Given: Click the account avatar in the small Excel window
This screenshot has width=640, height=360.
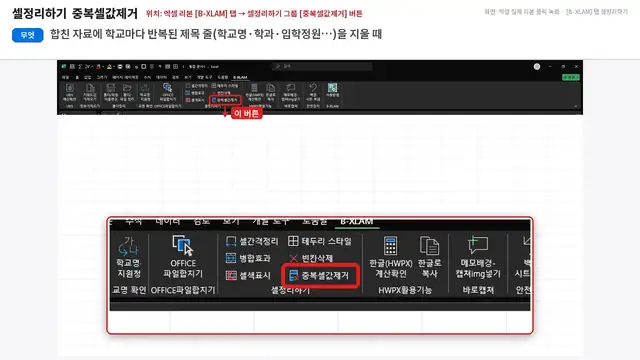Looking at the screenshot, I should [537, 67].
